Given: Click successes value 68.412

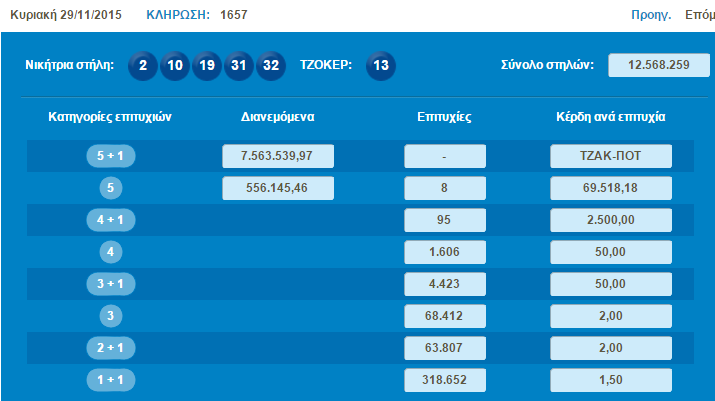Looking at the screenshot, I should tap(445, 316).
